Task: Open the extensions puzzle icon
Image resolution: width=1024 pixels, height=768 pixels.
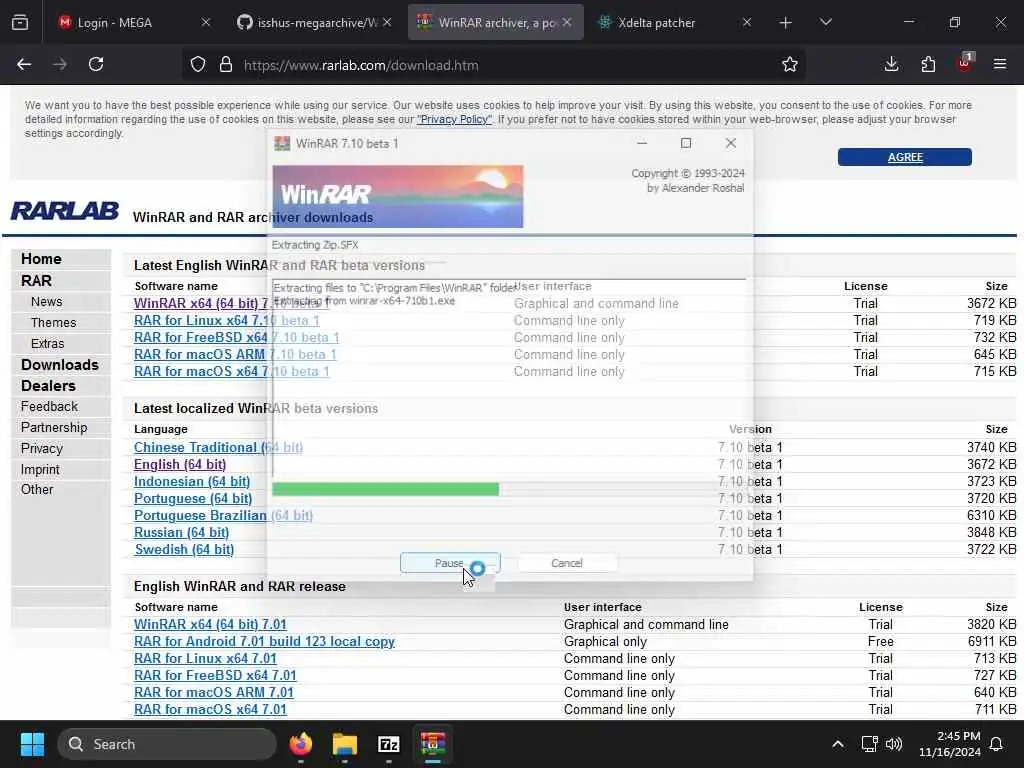Action: click(x=928, y=64)
